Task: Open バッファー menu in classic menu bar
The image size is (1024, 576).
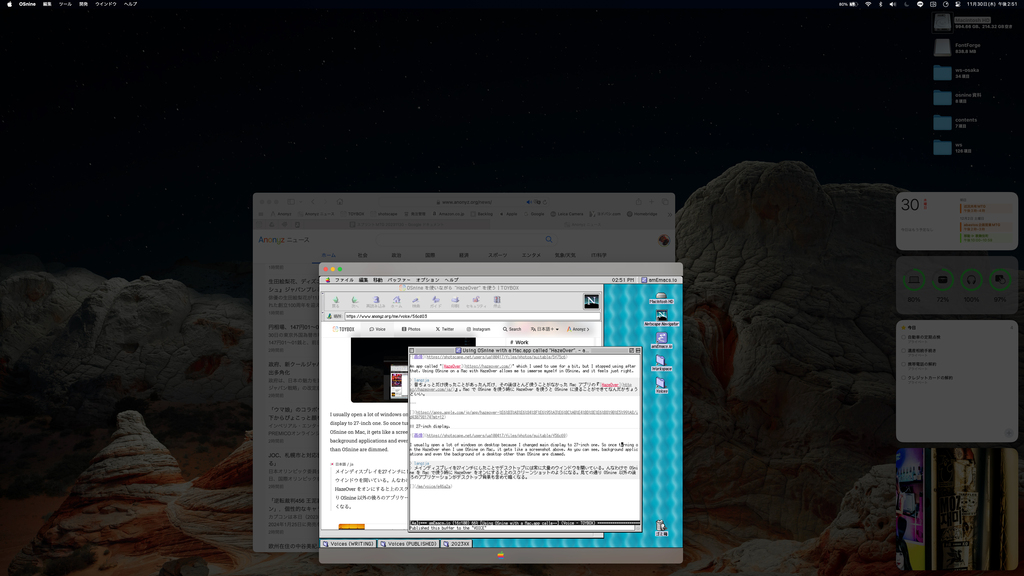Action: 399,280
